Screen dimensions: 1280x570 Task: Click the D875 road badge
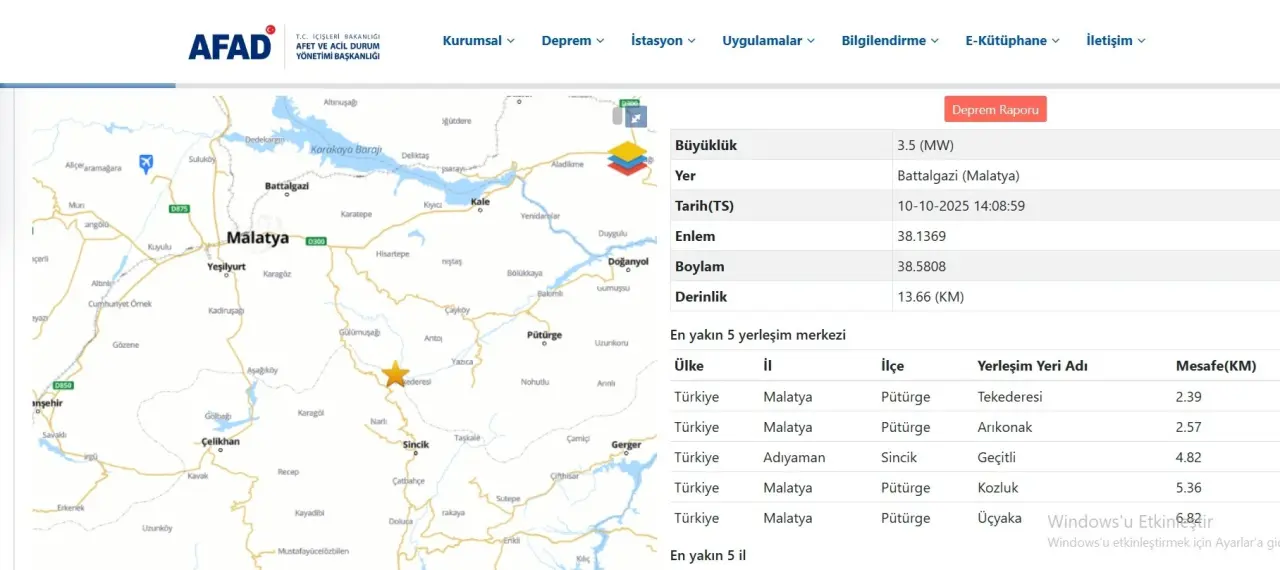(179, 208)
